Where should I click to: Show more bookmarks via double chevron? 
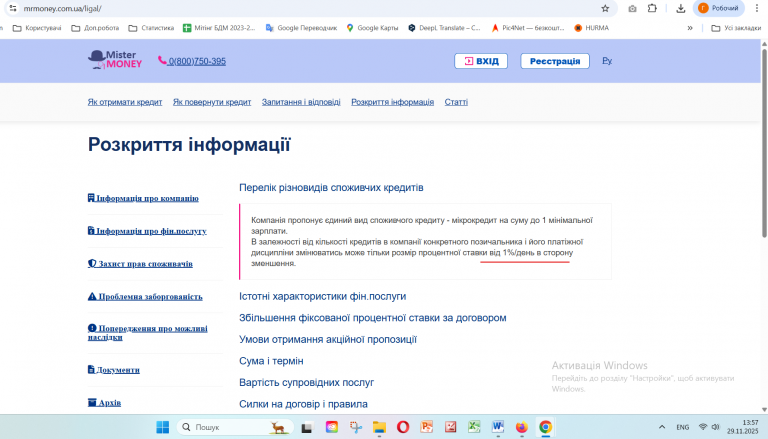[x=690, y=28]
